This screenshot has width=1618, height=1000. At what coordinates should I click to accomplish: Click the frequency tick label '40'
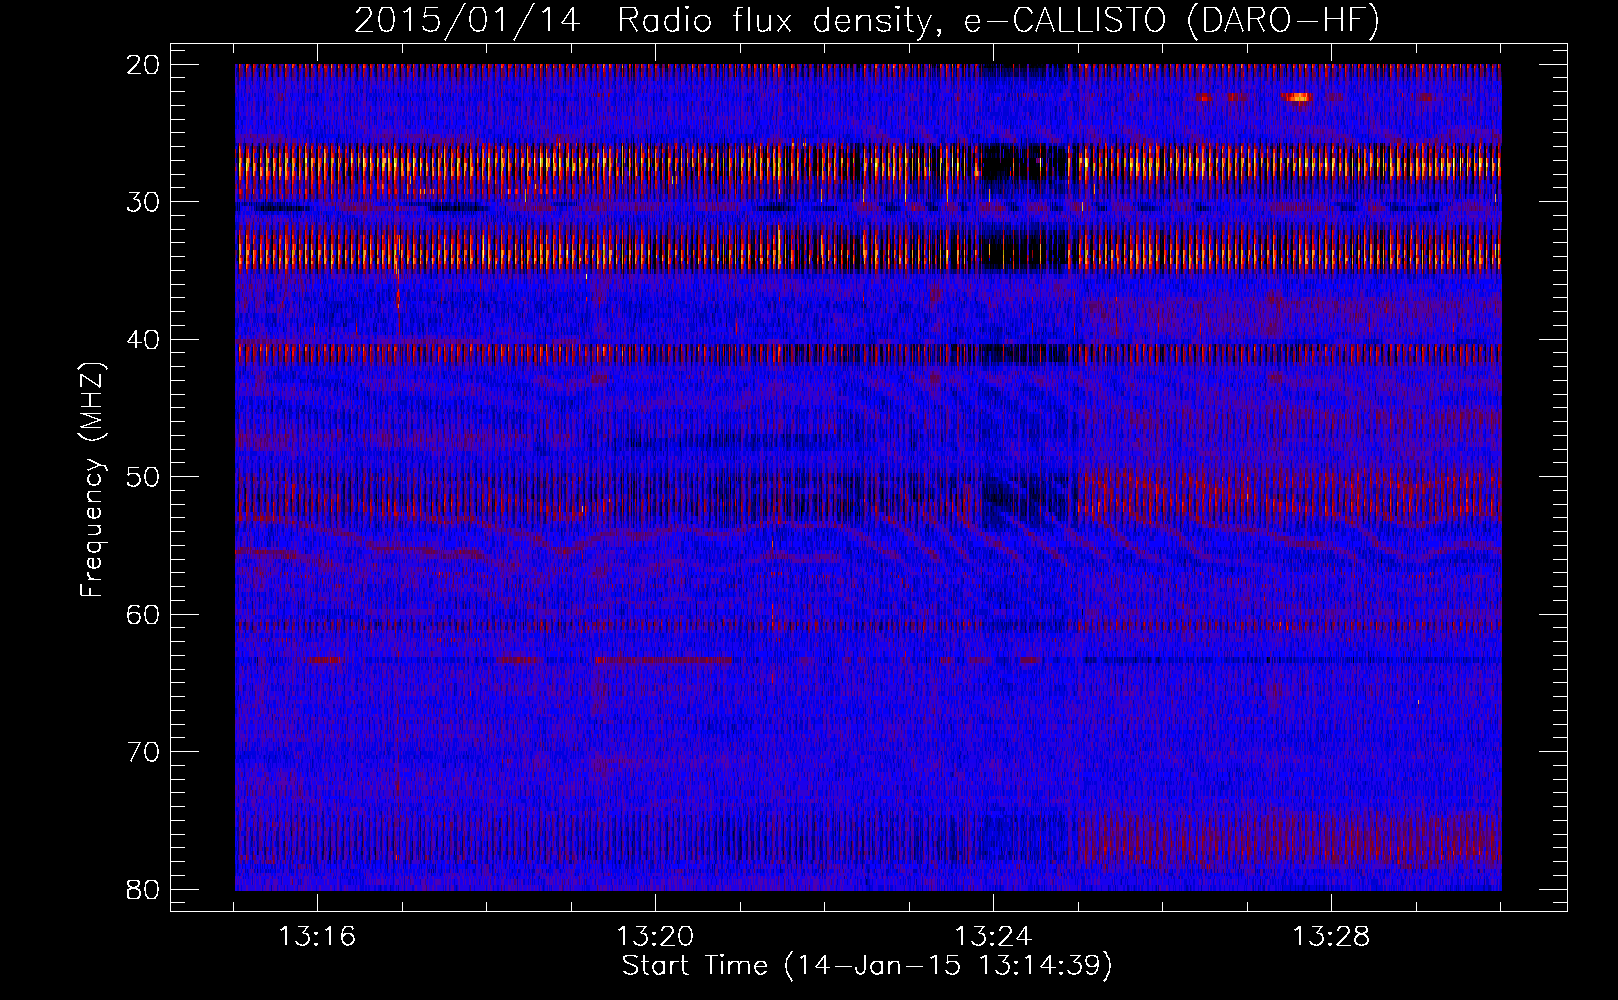144,340
